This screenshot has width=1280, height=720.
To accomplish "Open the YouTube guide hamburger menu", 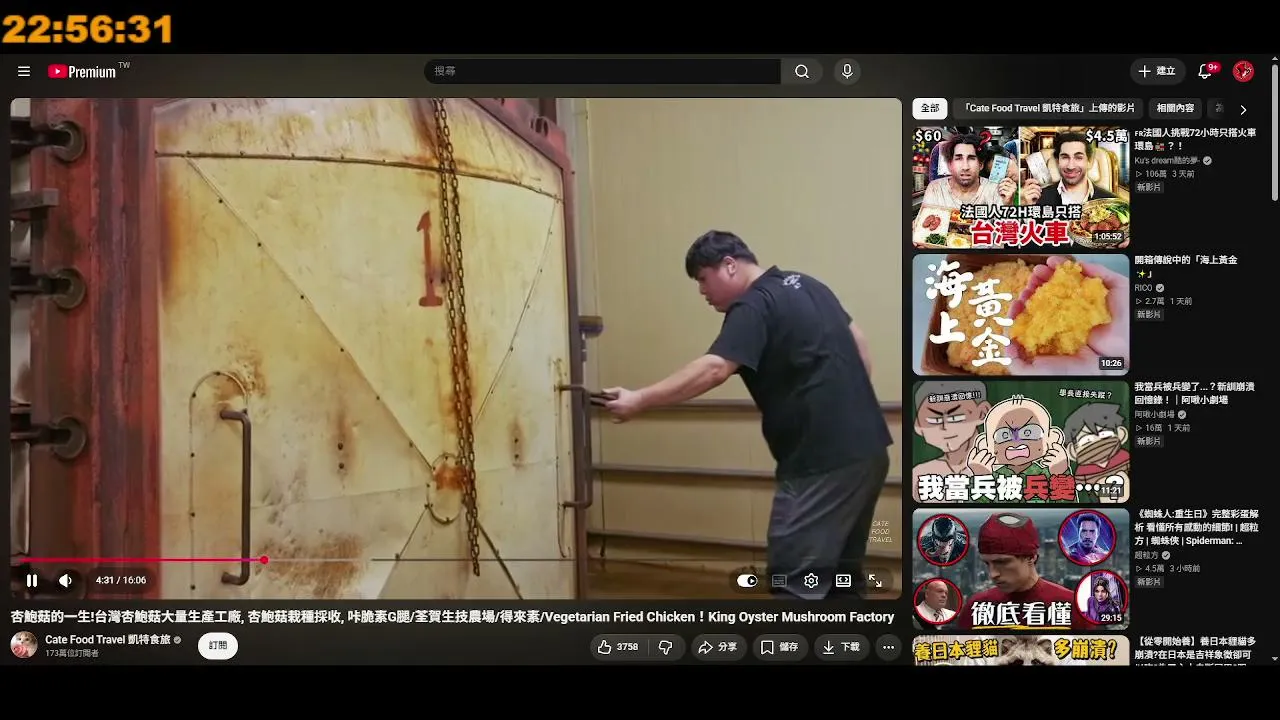I will point(24,71).
